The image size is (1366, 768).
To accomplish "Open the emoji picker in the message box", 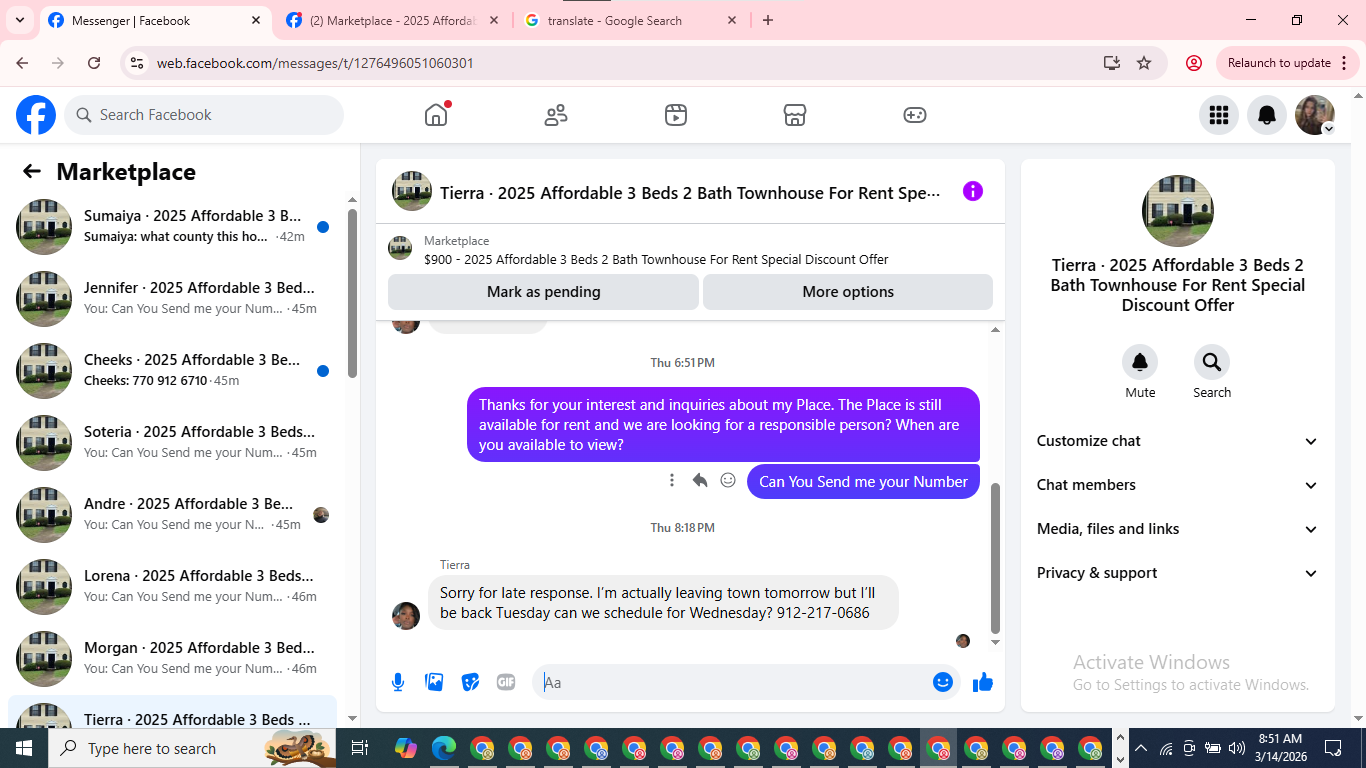I will [943, 682].
